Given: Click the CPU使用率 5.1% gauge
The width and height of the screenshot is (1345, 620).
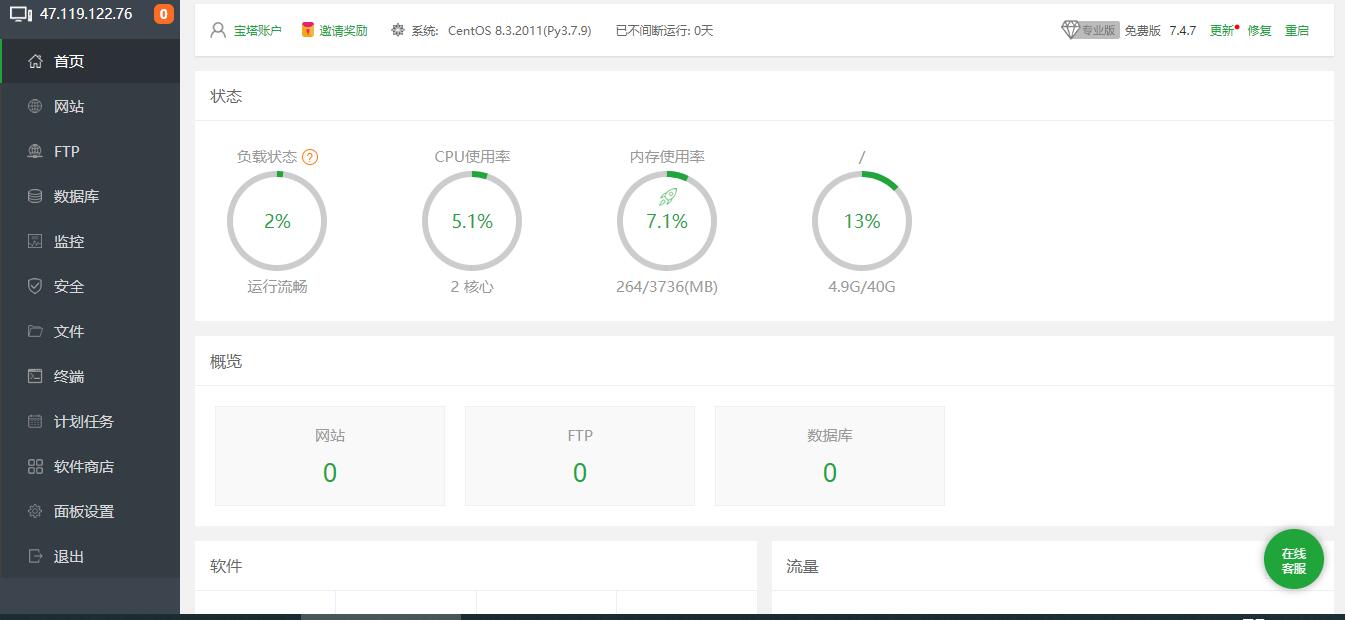Looking at the screenshot, I should point(472,221).
